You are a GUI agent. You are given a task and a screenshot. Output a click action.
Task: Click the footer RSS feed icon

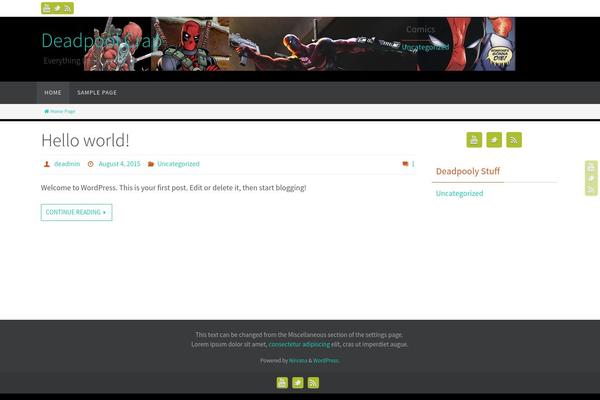coord(313,383)
